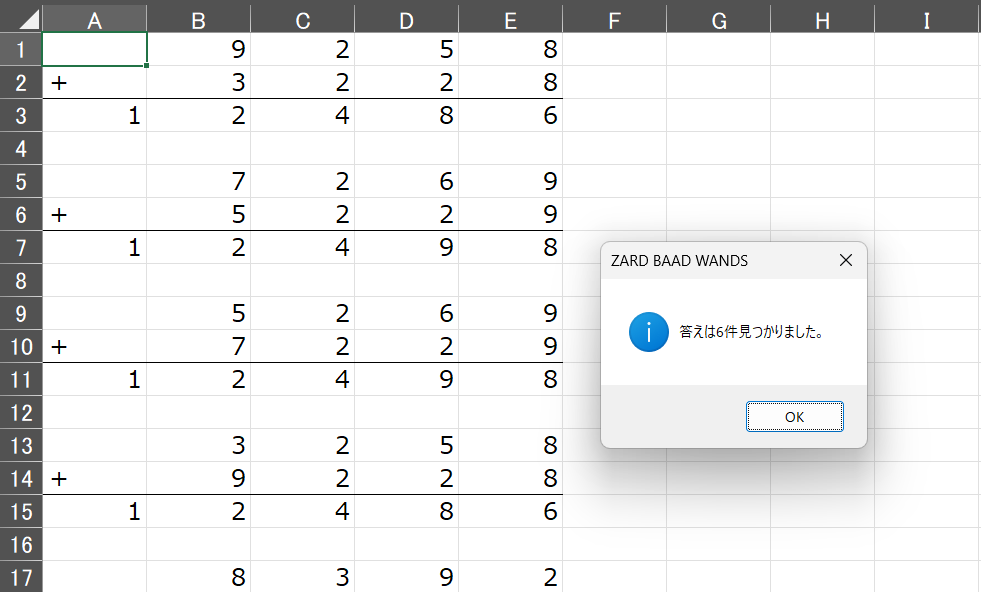Select row 17 header
Viewport: 981px width, 592px height.
[x=21, y=577]
